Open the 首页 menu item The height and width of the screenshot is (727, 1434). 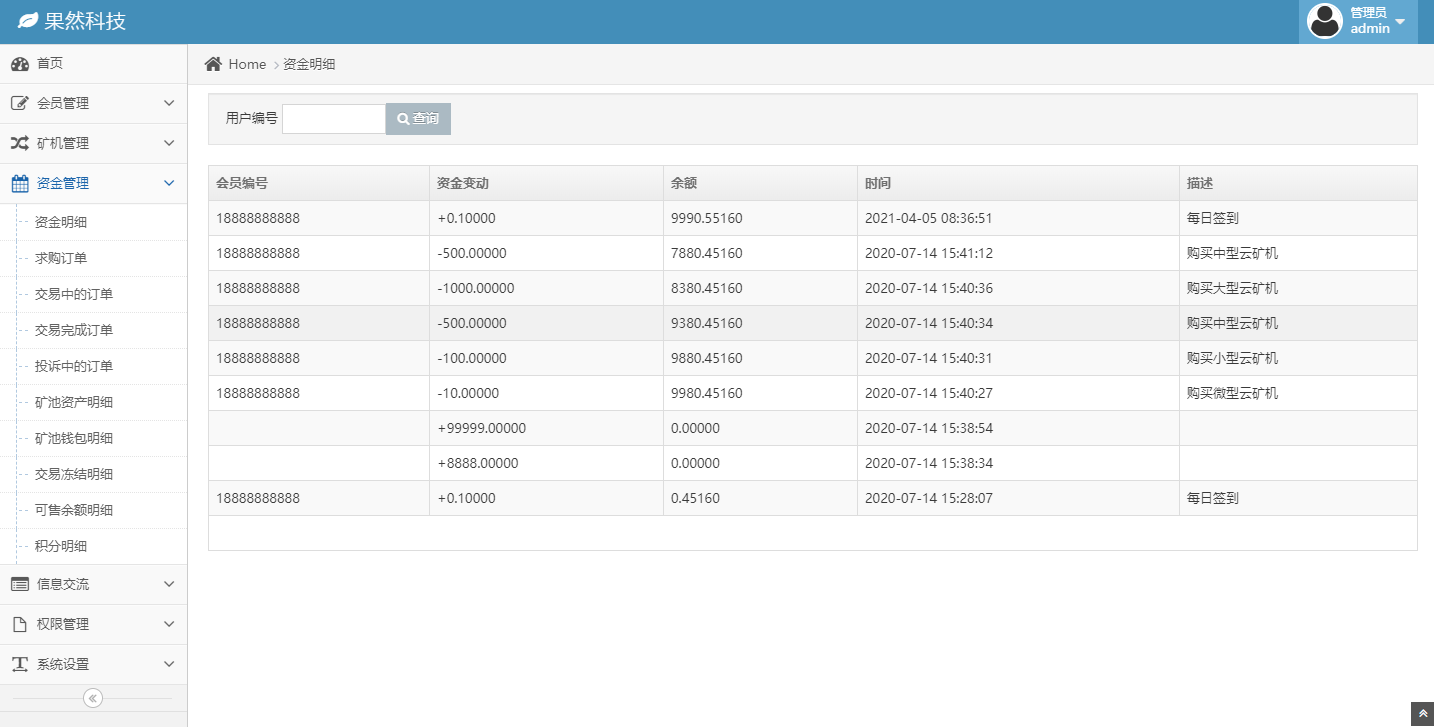93,64
